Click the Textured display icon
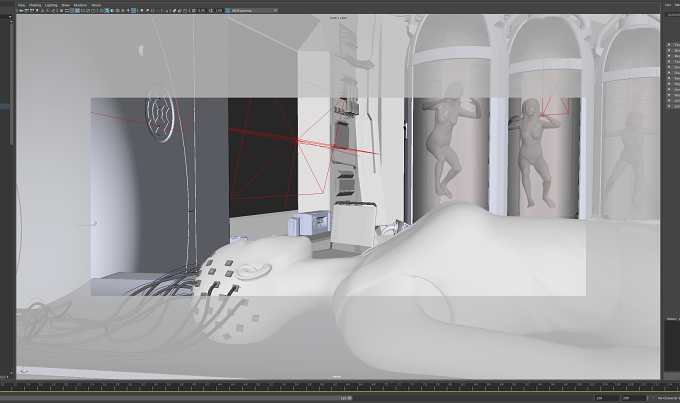 (123, 10)
